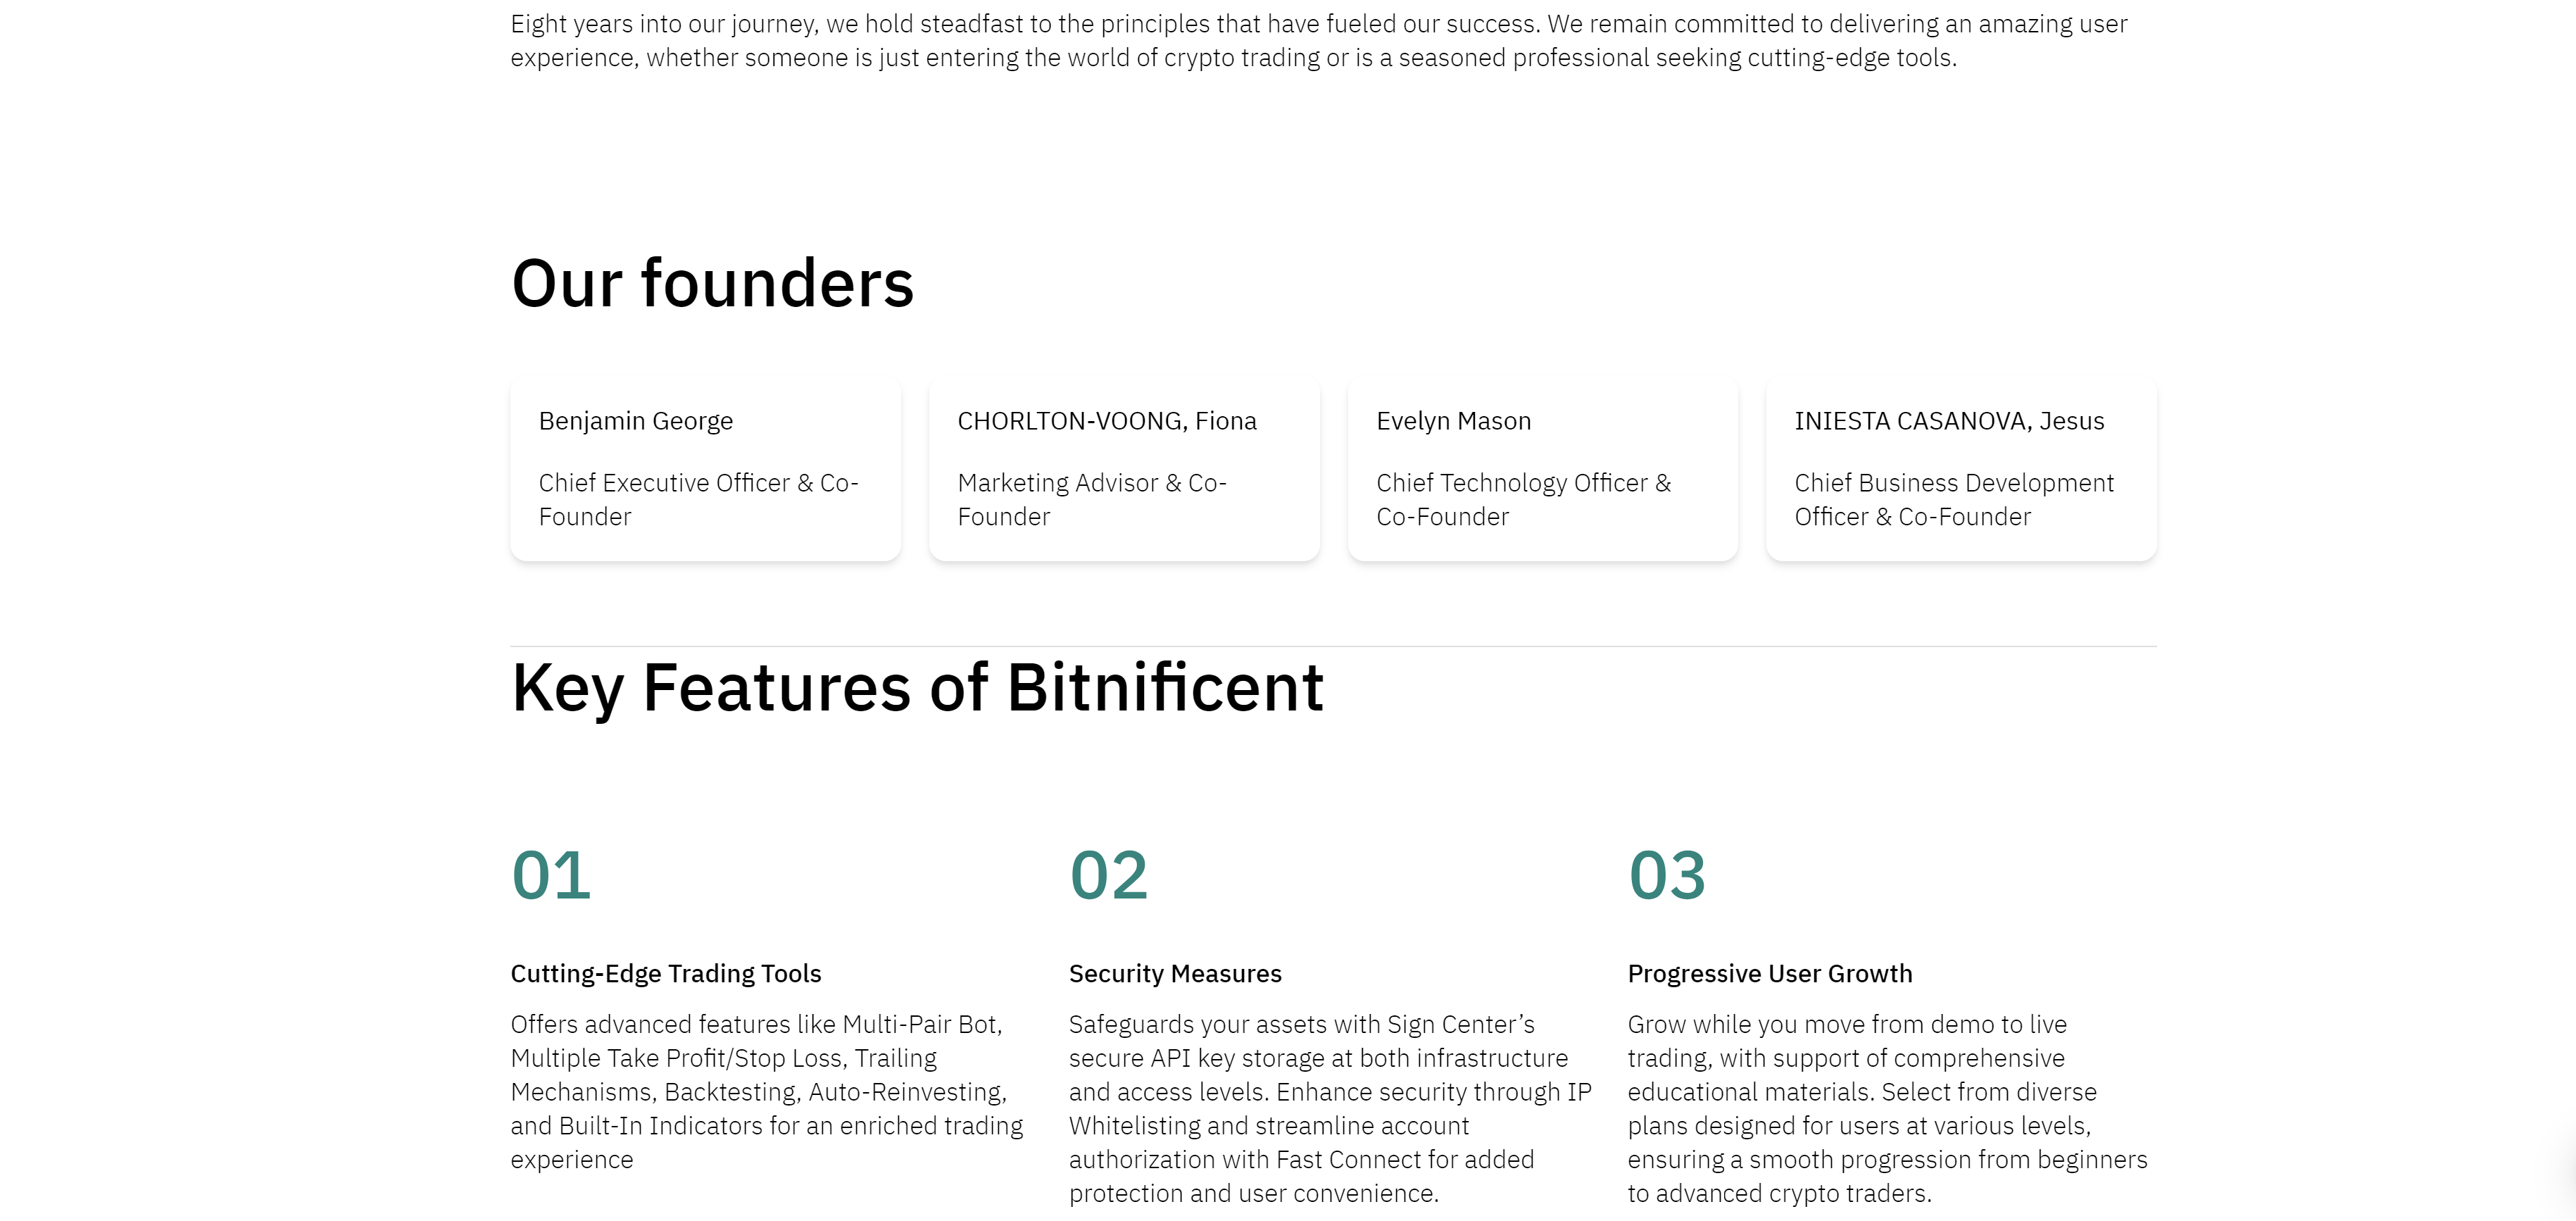
Task: Click the Sign Center API security description
Action: [x=1329, y=1108]
